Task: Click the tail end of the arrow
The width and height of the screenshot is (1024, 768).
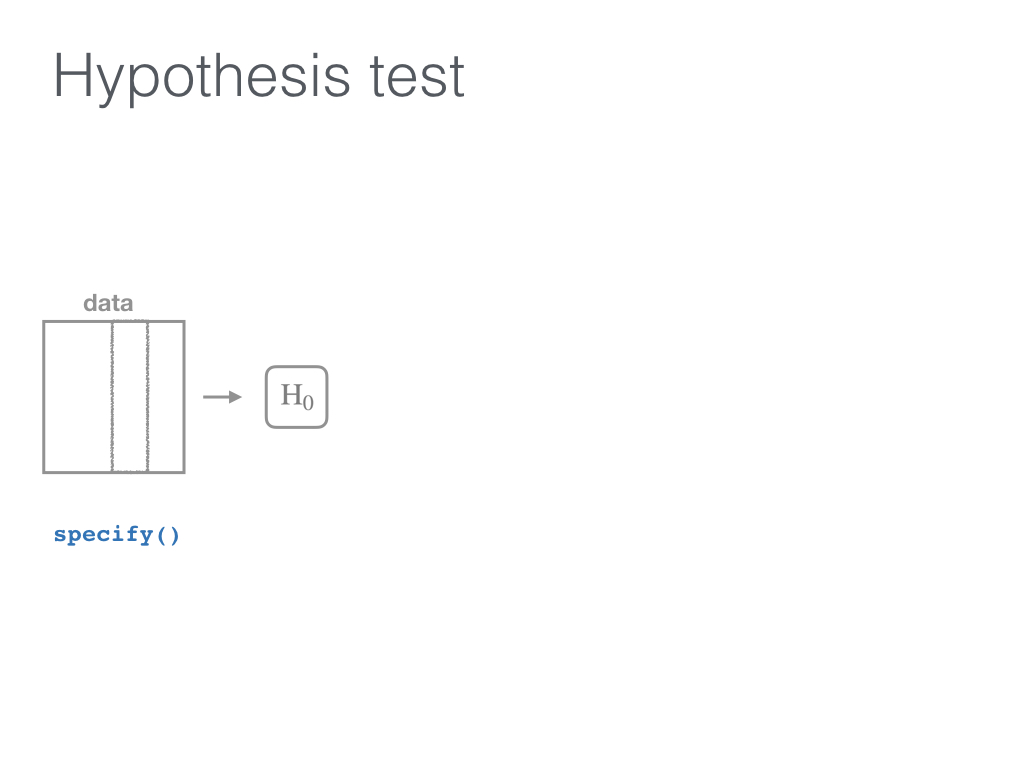Action: (x=205, y=397)
